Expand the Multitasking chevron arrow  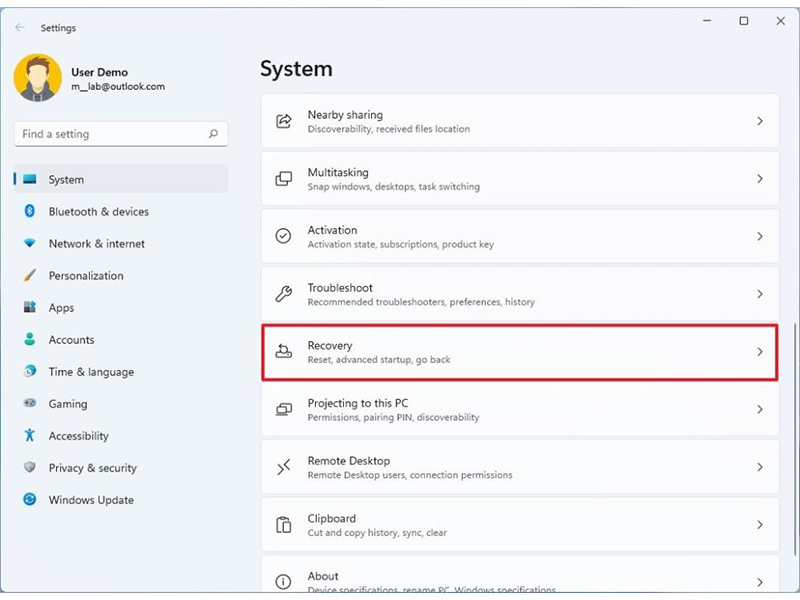[x=759, y=179]
